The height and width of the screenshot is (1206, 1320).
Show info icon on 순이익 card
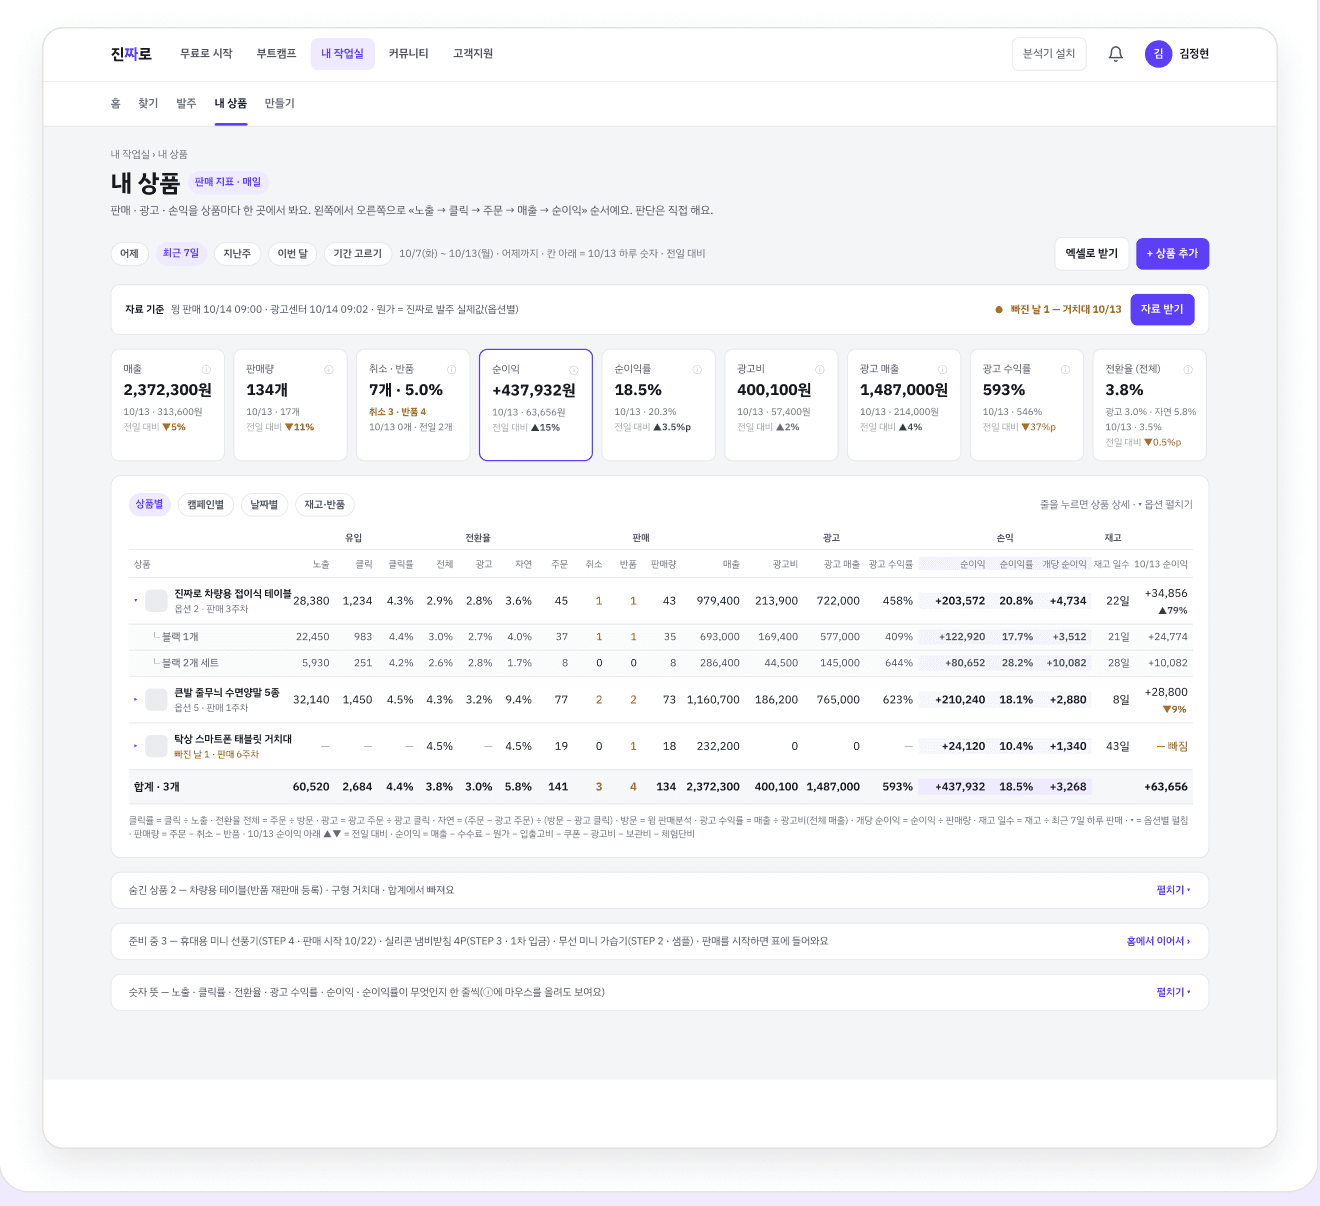[x=574, y=369]
